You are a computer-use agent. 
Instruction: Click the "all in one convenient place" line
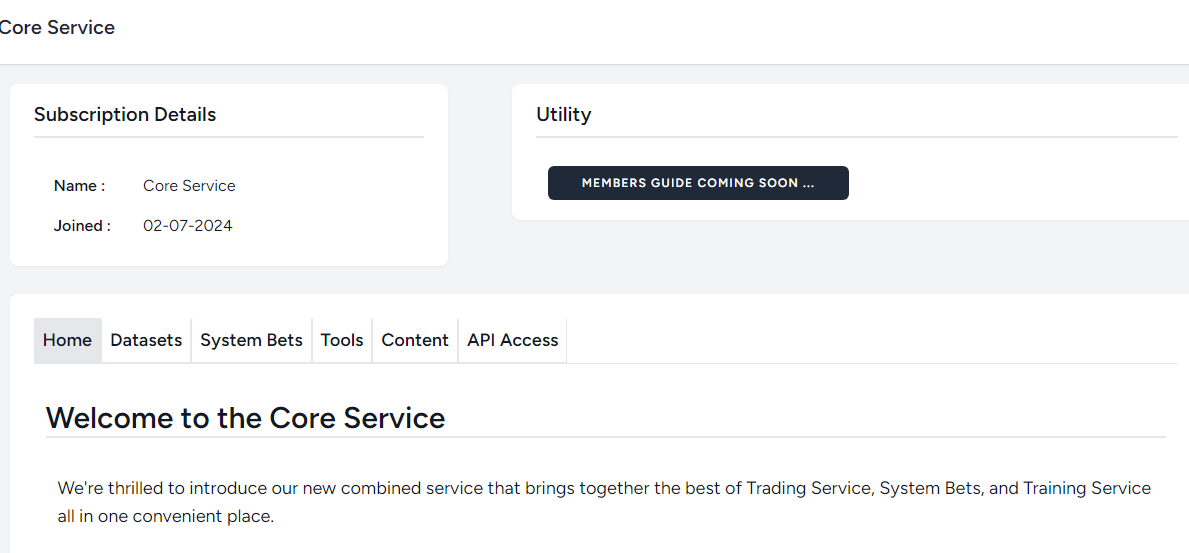[x=165, y=517]
